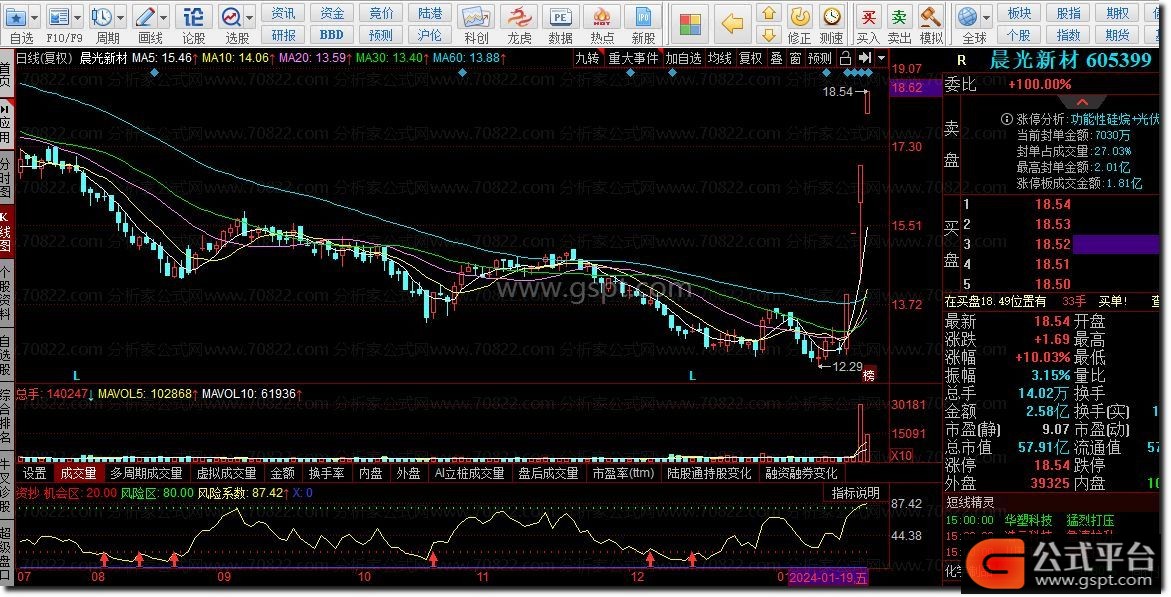Click the red up-caret in sell panel

point(1081,102)
